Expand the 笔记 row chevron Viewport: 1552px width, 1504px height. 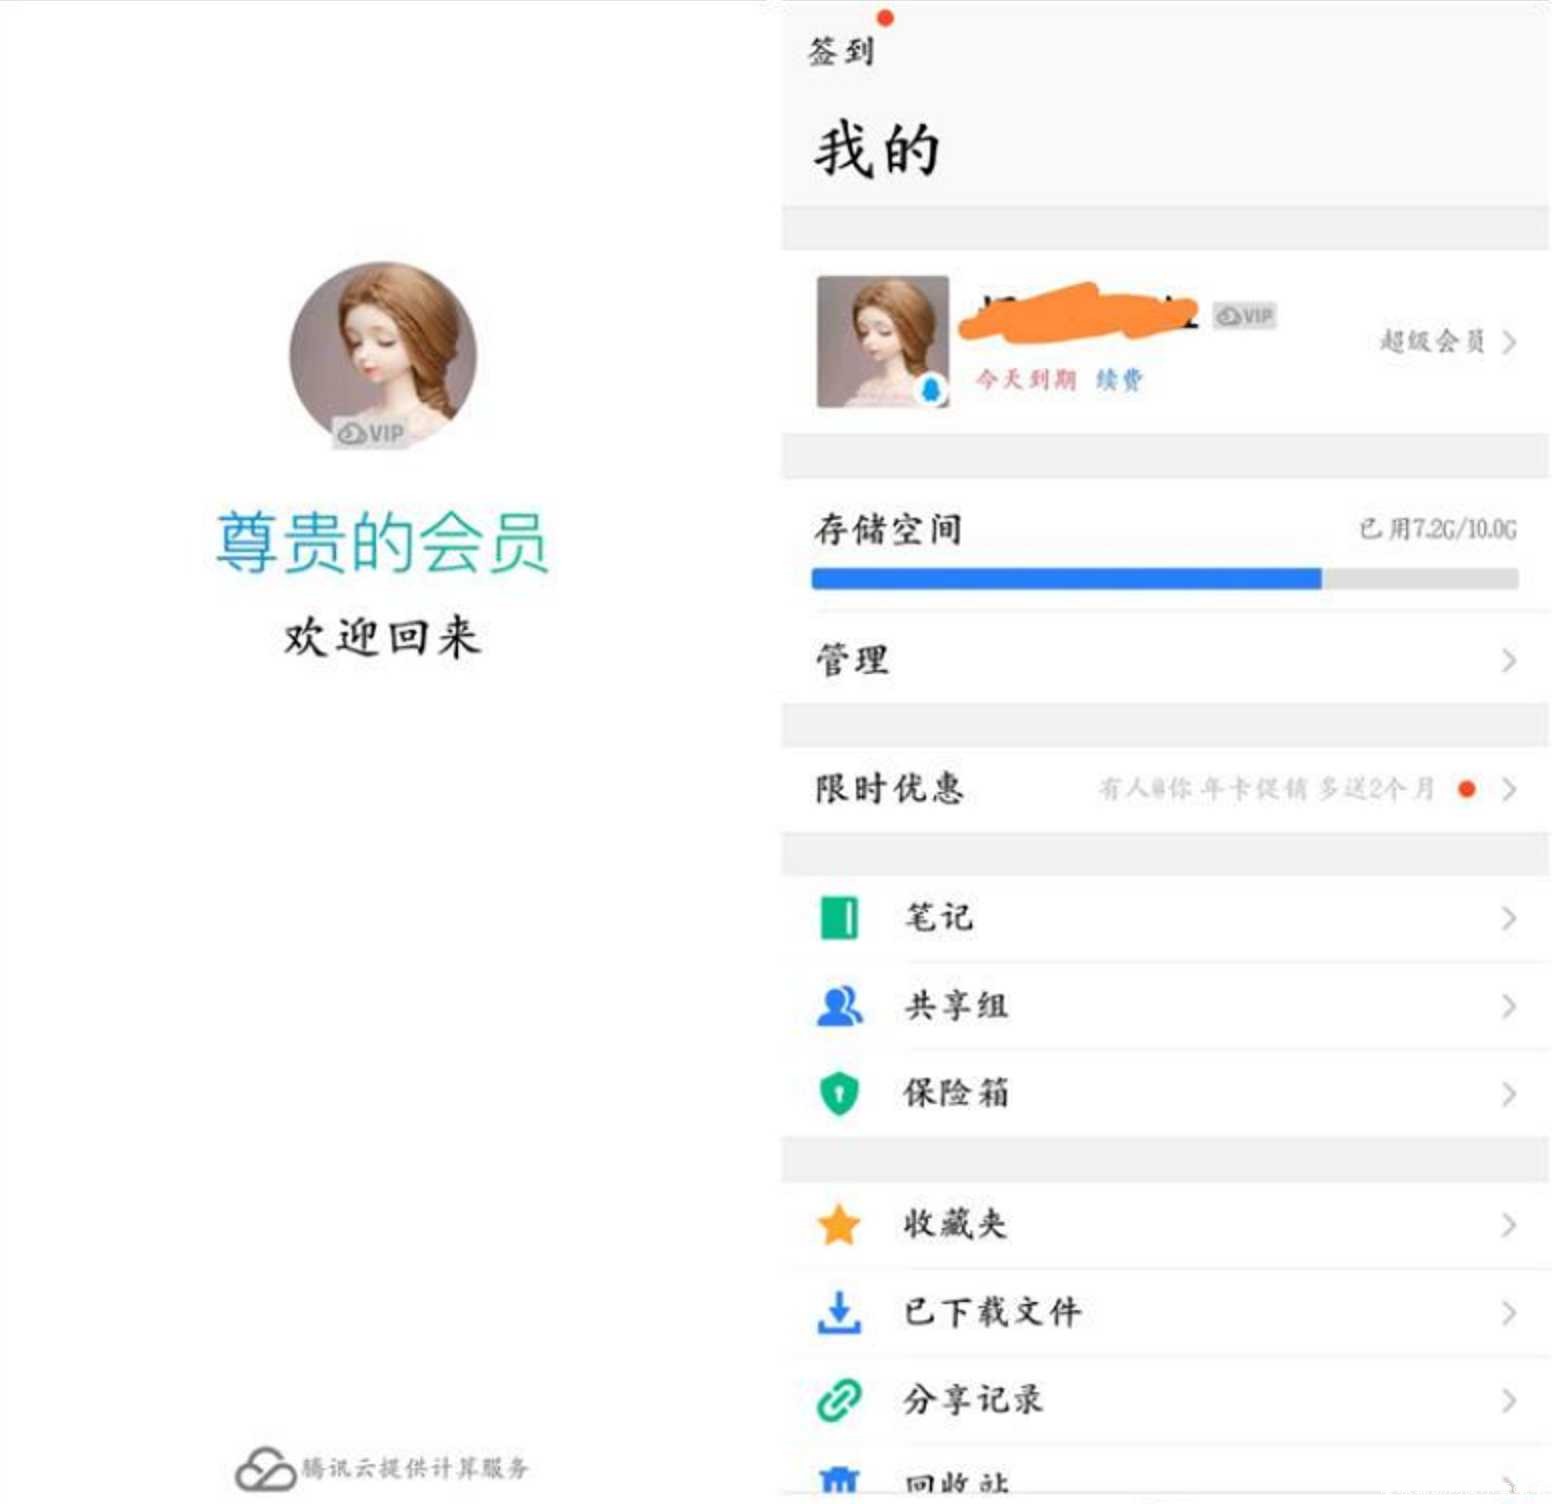(x=1509, y=918)
